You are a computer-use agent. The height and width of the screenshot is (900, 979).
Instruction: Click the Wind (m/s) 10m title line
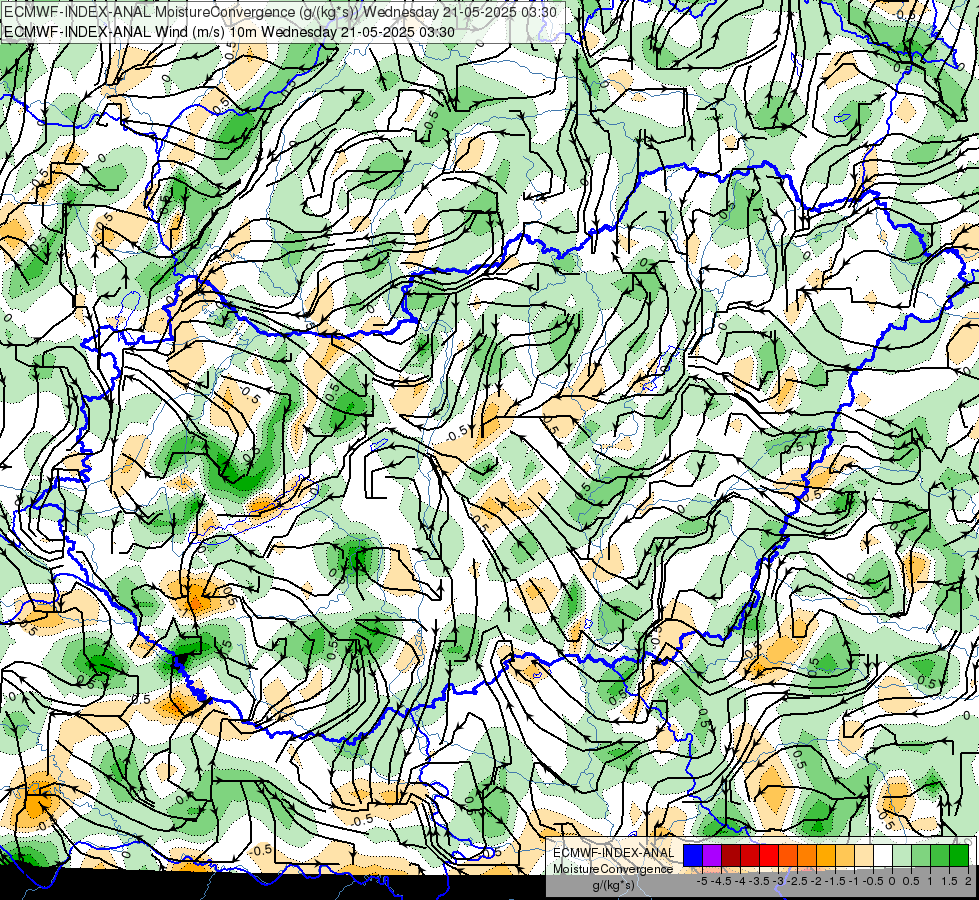229,32
